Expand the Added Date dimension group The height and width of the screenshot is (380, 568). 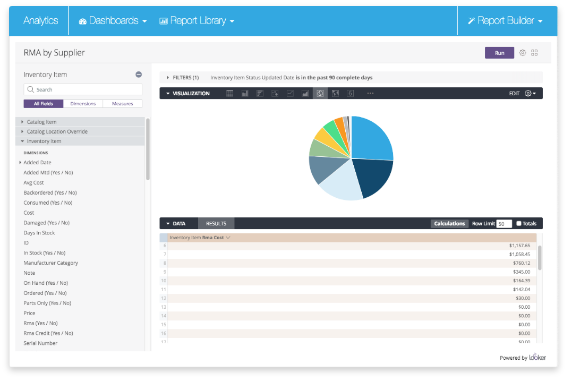point(20,163)
